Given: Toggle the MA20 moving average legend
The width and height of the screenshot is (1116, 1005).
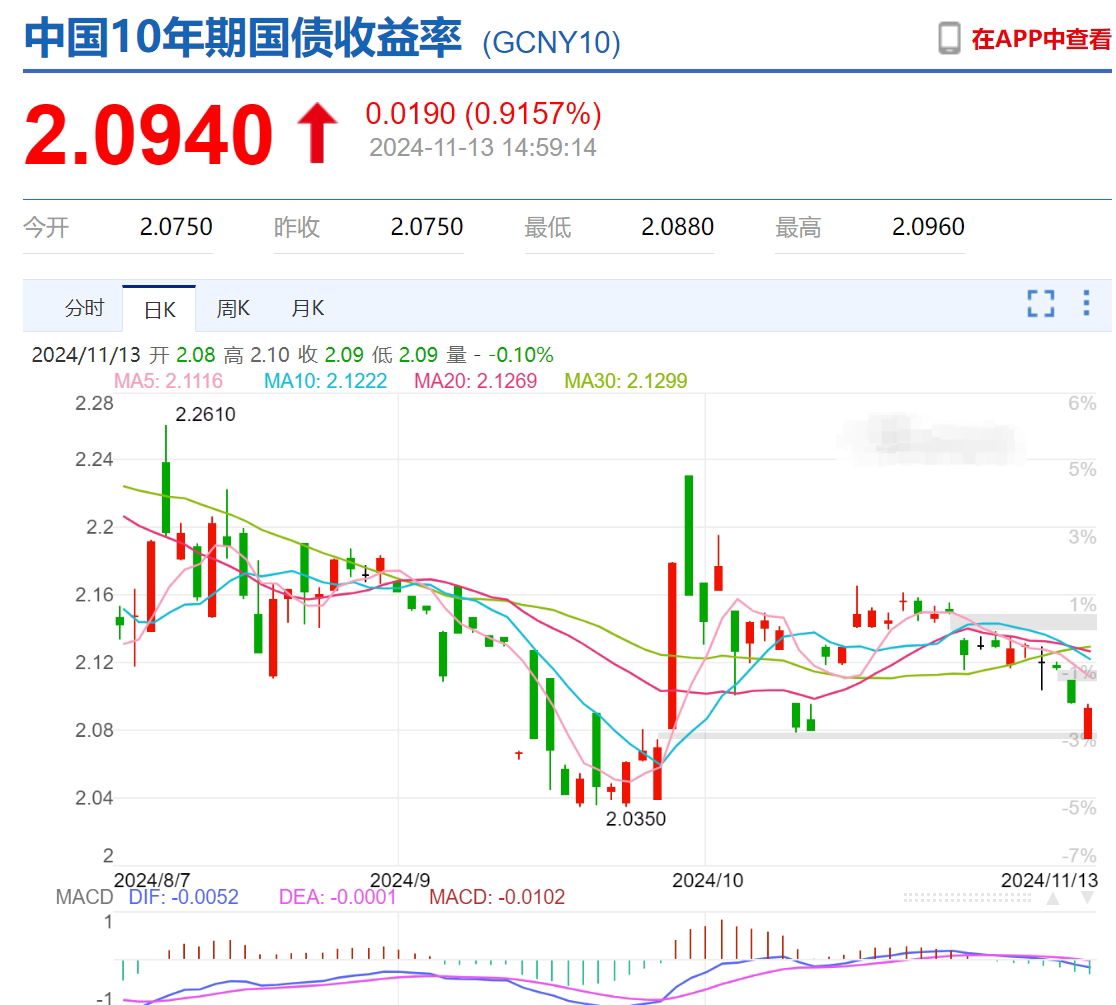Looking at the screenshot, I should tap(475, 381).
